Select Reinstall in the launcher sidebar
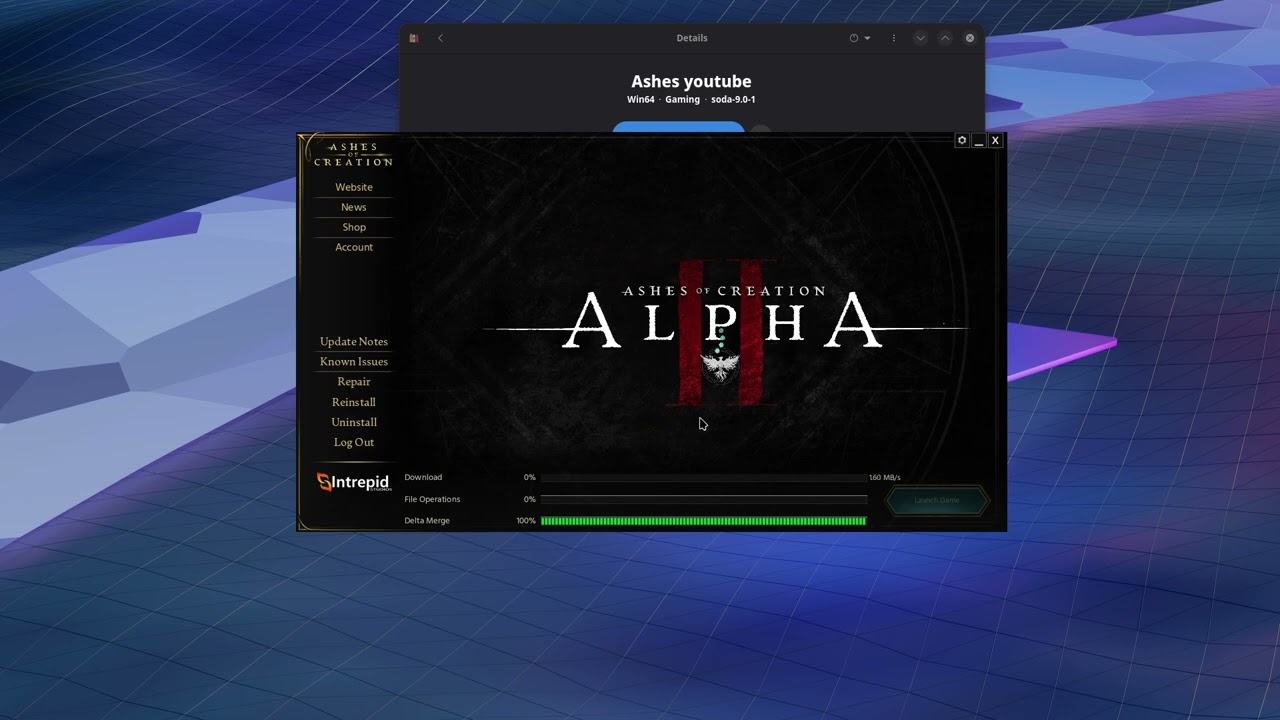 click(x=354, y=402)
